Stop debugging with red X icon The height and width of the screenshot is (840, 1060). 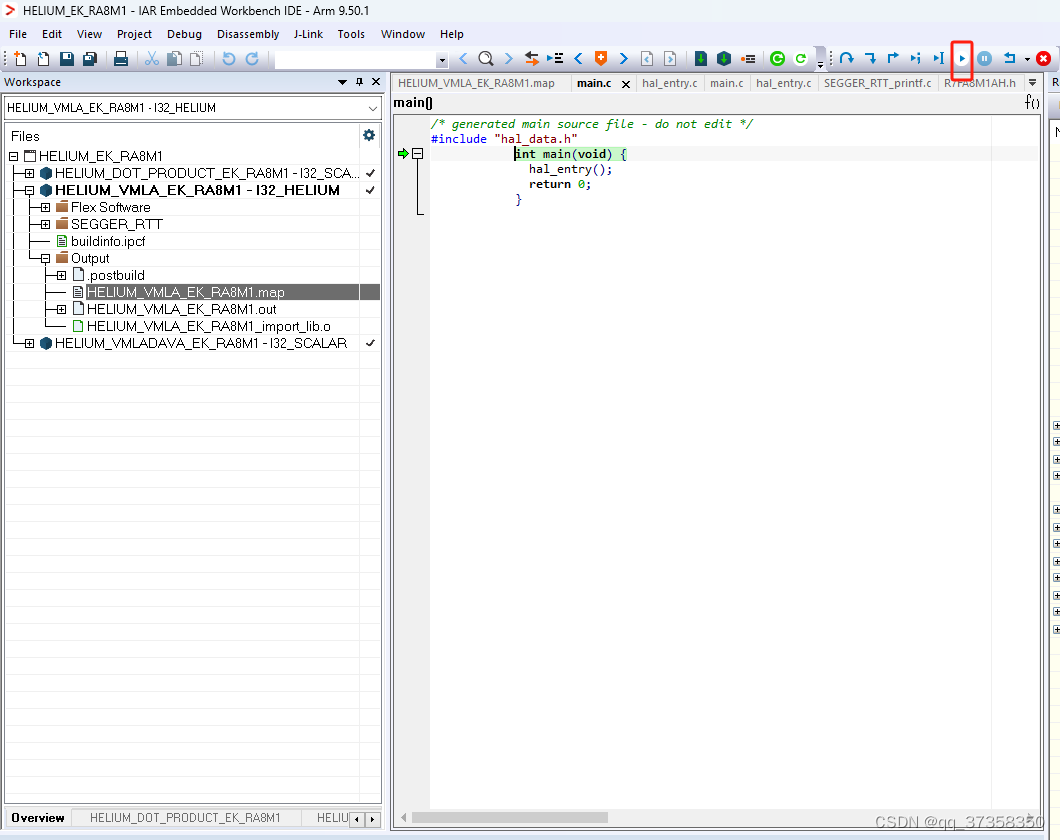(1043, 59)
